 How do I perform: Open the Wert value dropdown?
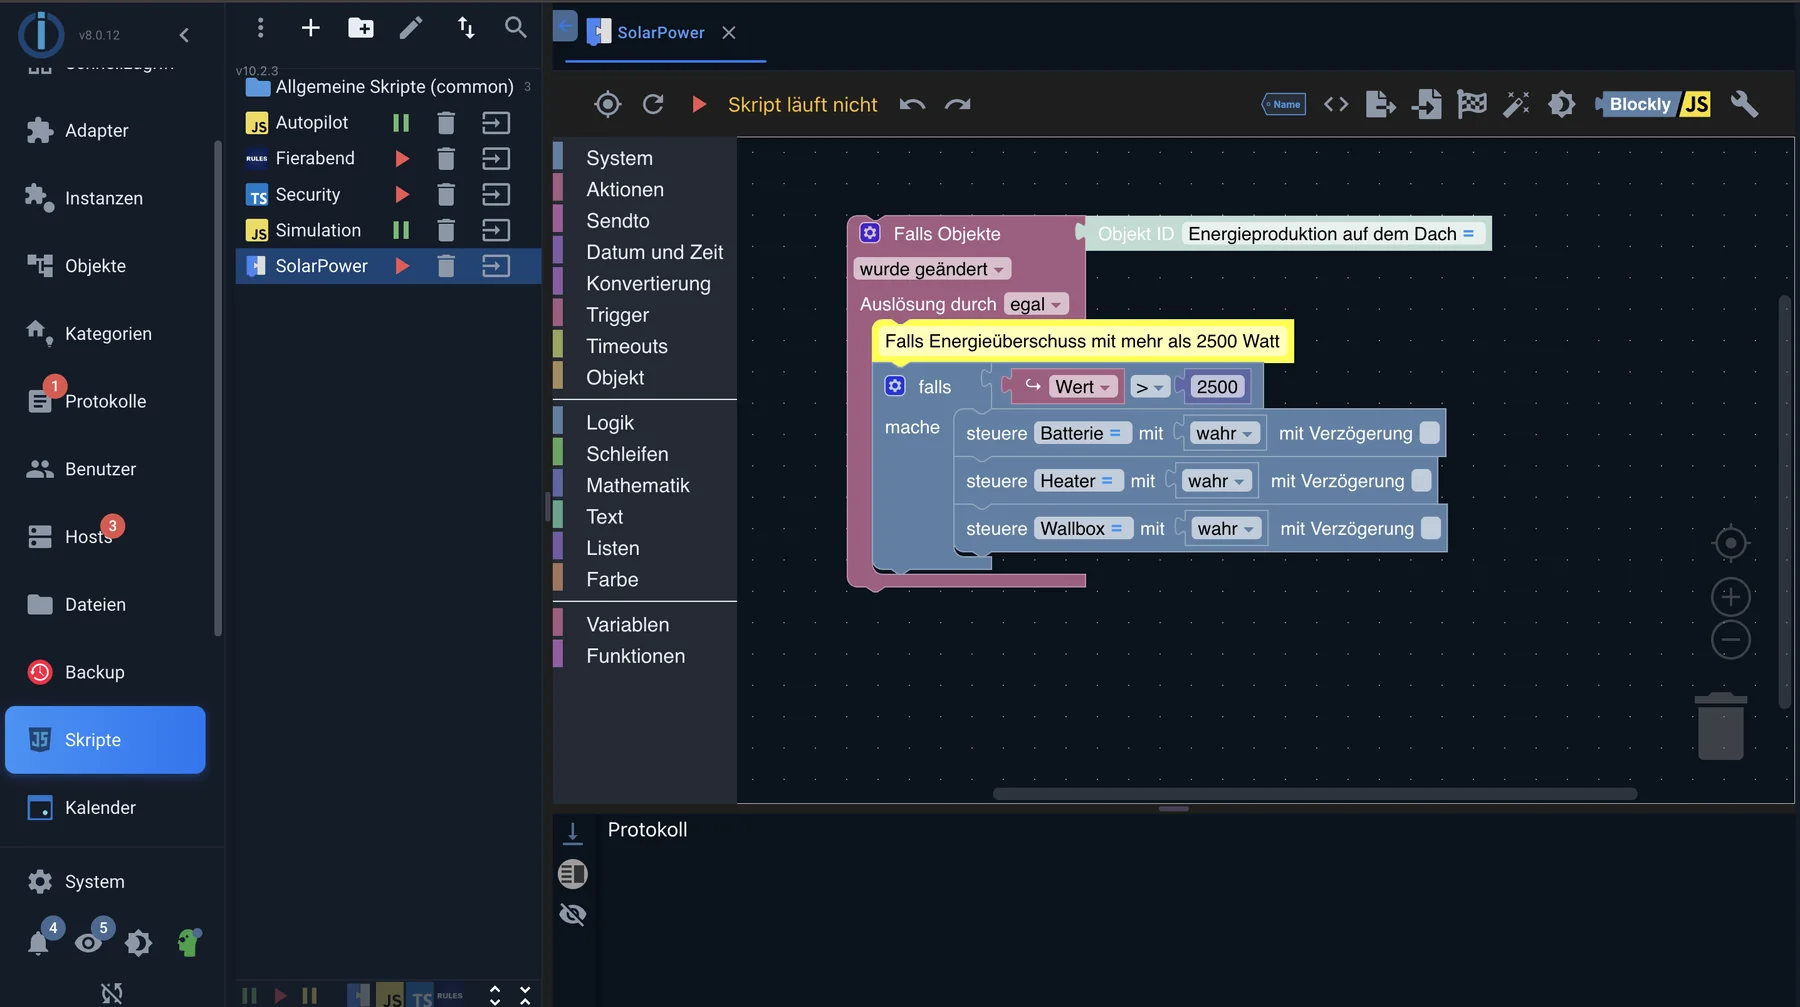click(x=1083, y=387)
